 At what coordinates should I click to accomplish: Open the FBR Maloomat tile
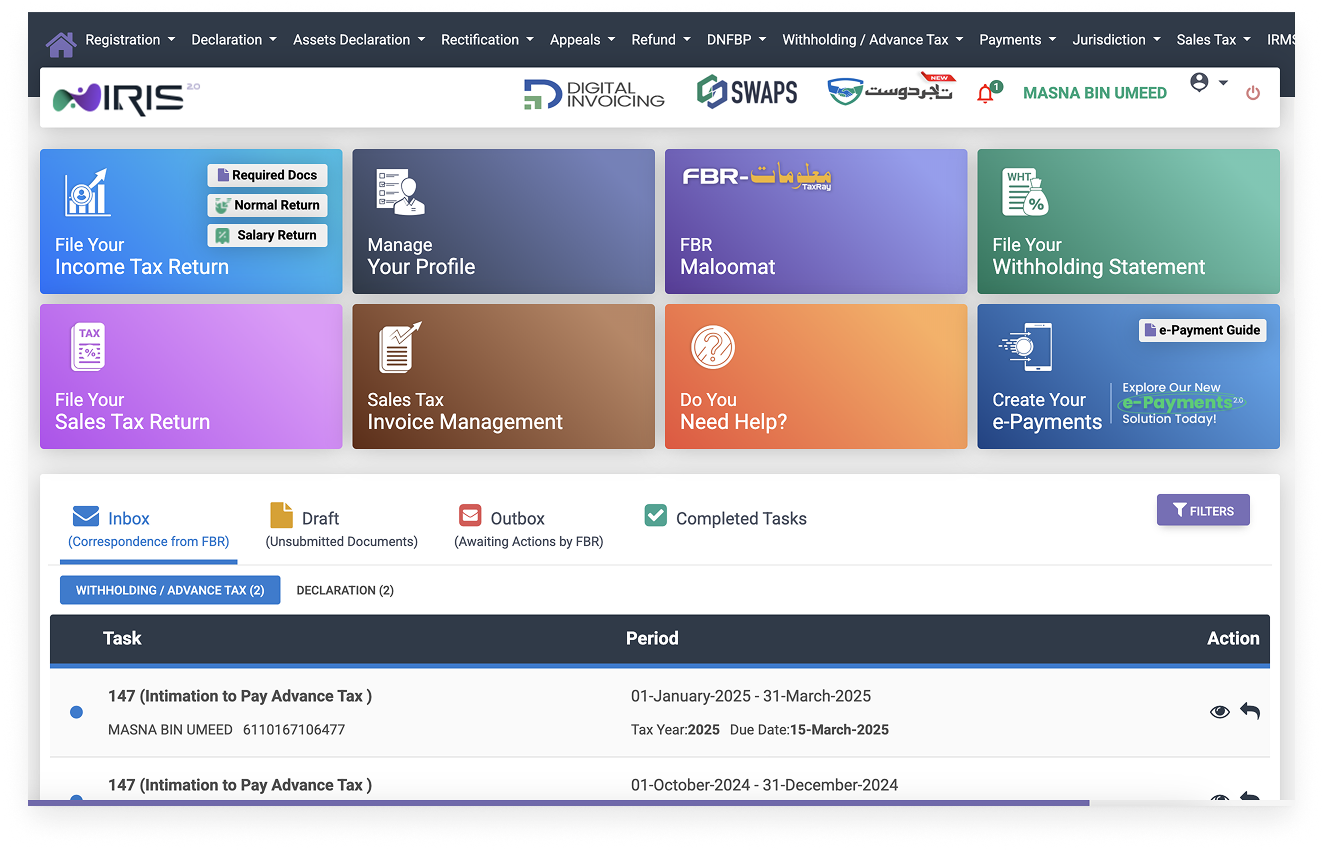816,221
